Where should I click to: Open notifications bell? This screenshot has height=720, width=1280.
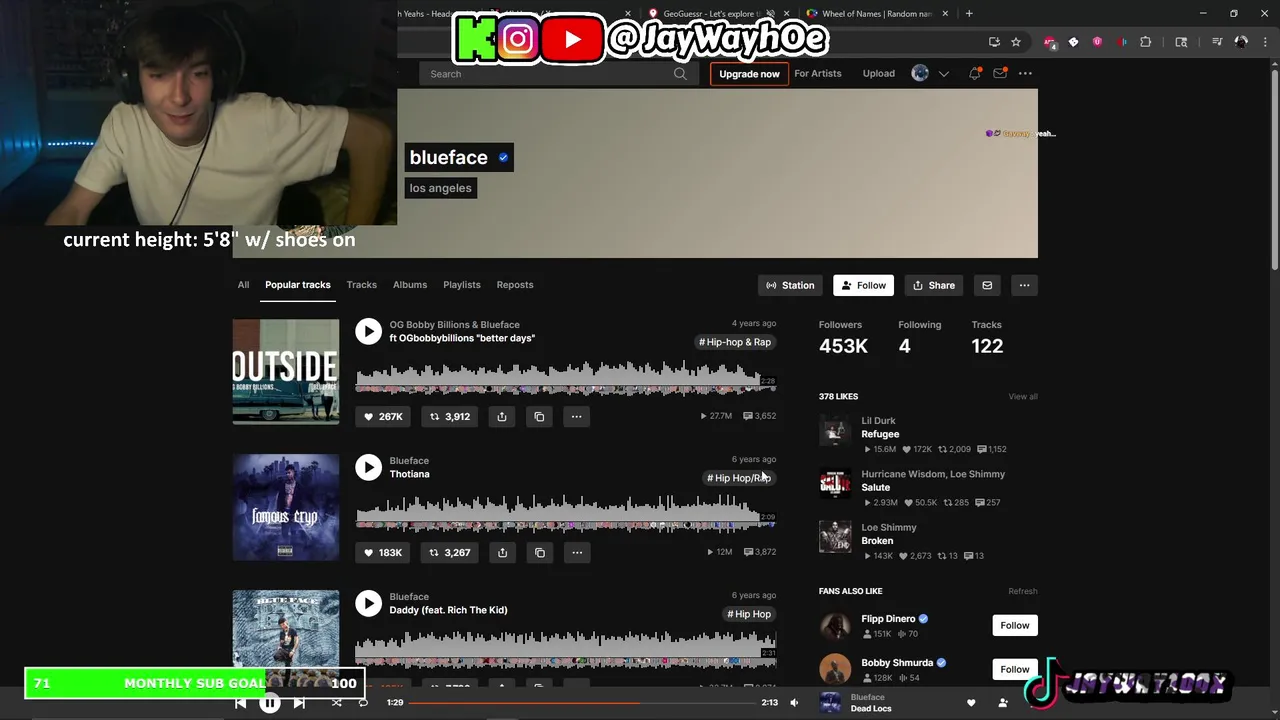click(x=975, y=73)
